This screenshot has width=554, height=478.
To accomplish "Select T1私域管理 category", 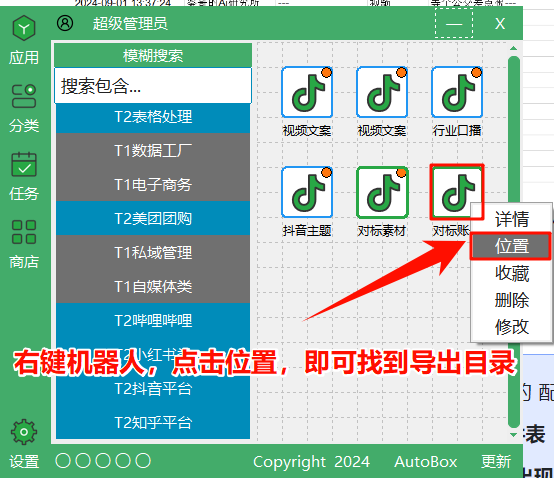I will [153, 253].
